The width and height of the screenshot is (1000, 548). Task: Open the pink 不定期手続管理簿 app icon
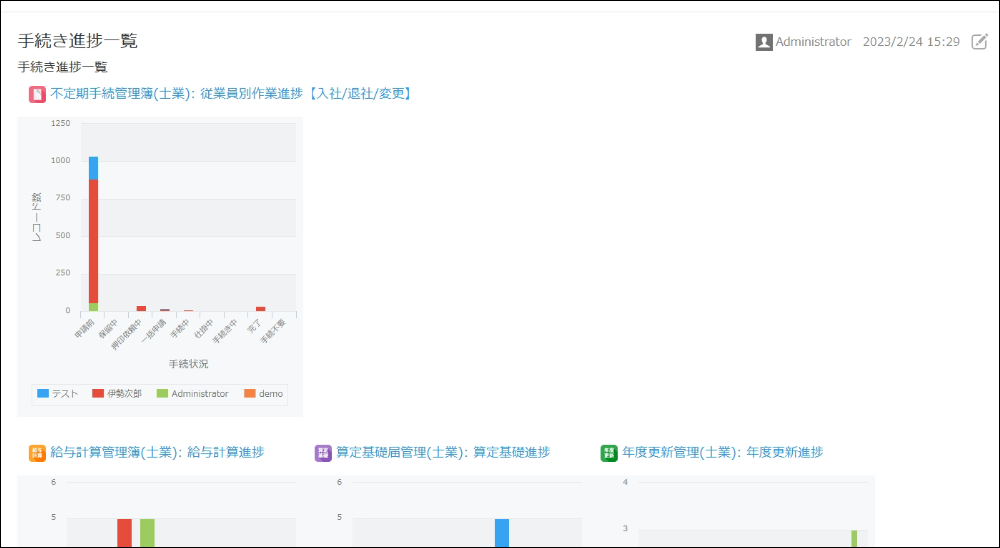coord(37,94)
